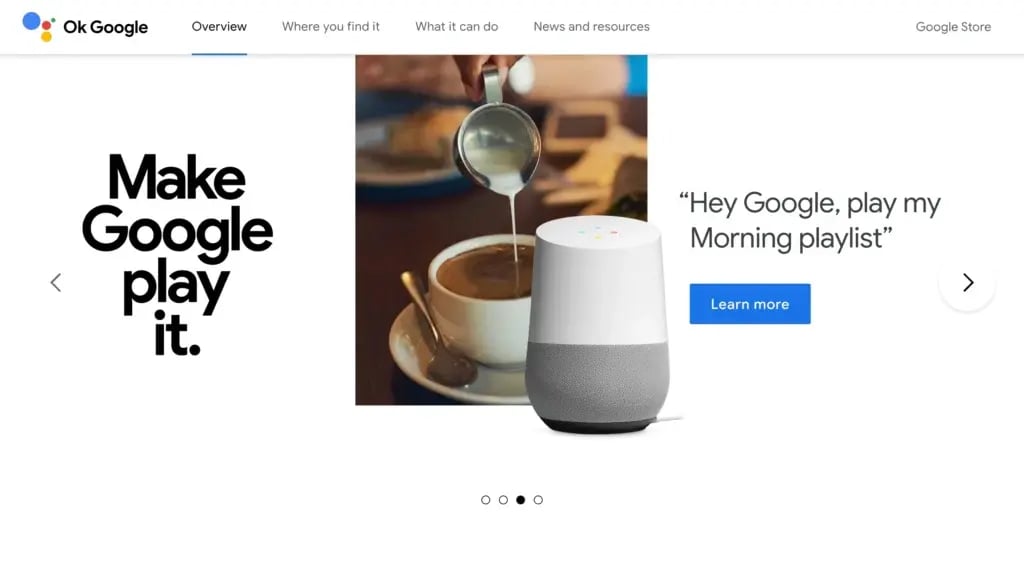The height and width of the screenshot is (561, 1024).
Task: Click the colored LED lights on speaker
Action: pos(598,232)
